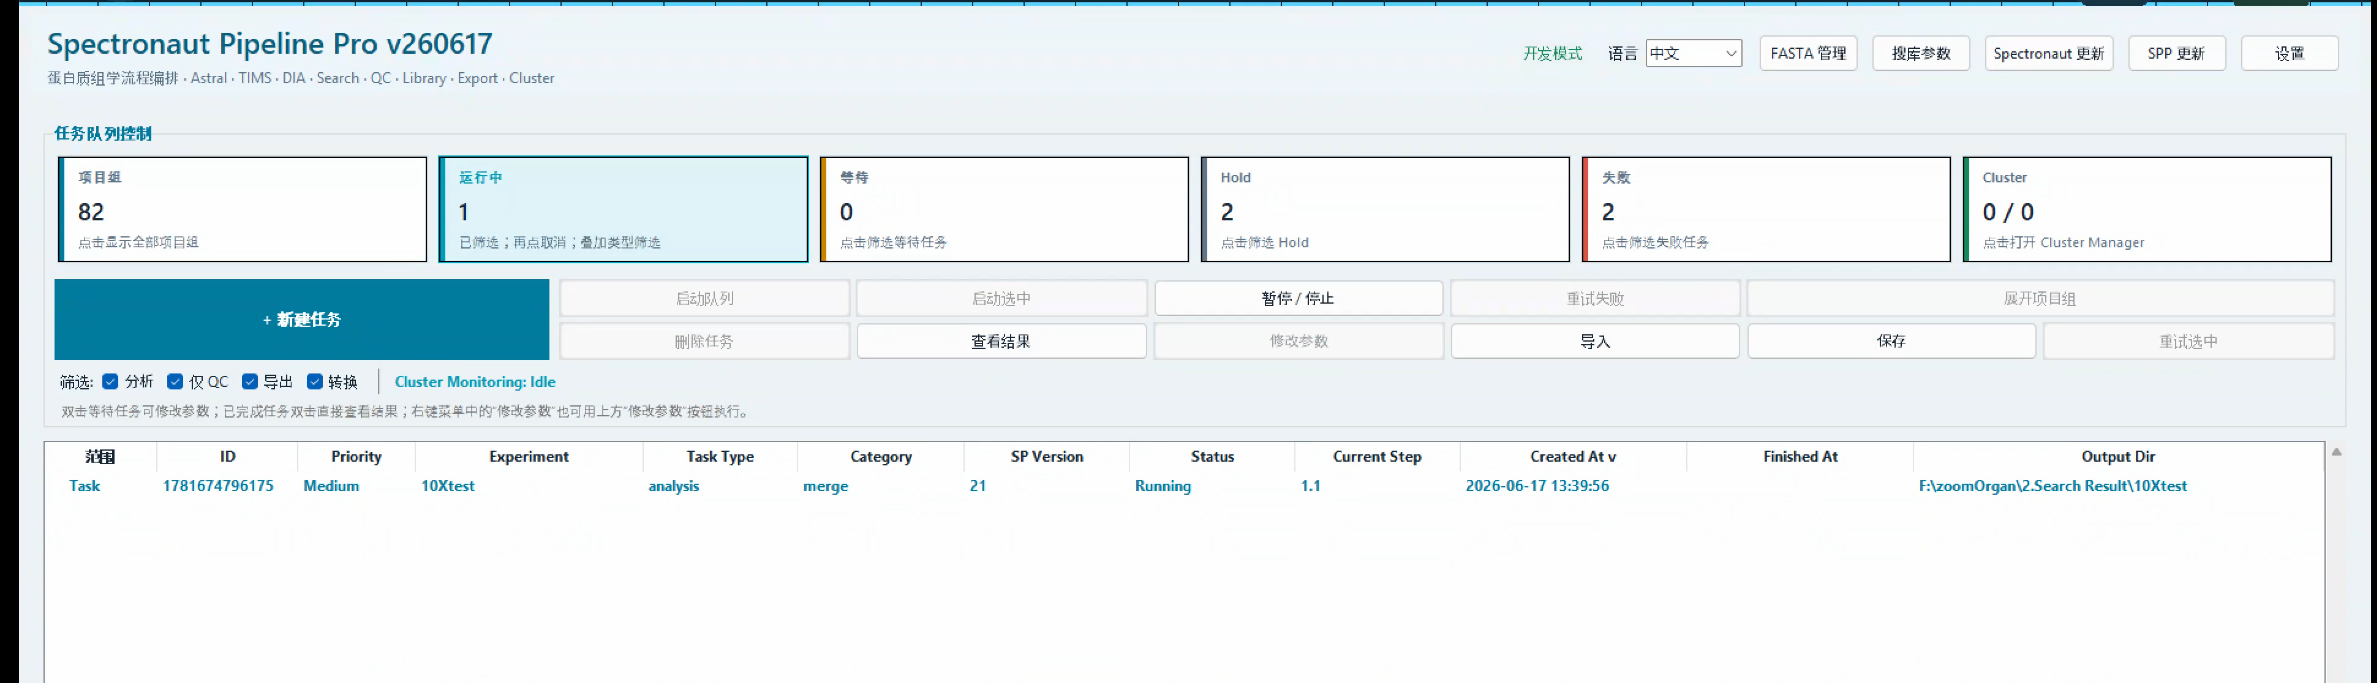The width and height of the screenshot is (2377, 683).
Task: Sort by the Experiment column header
Action: 529,456
